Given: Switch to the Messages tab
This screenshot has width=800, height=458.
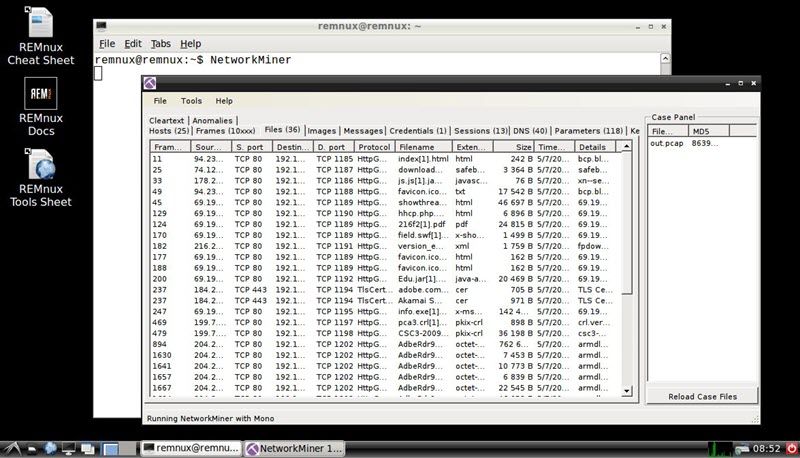Looking at the screenshot, I should pos(363,131).
